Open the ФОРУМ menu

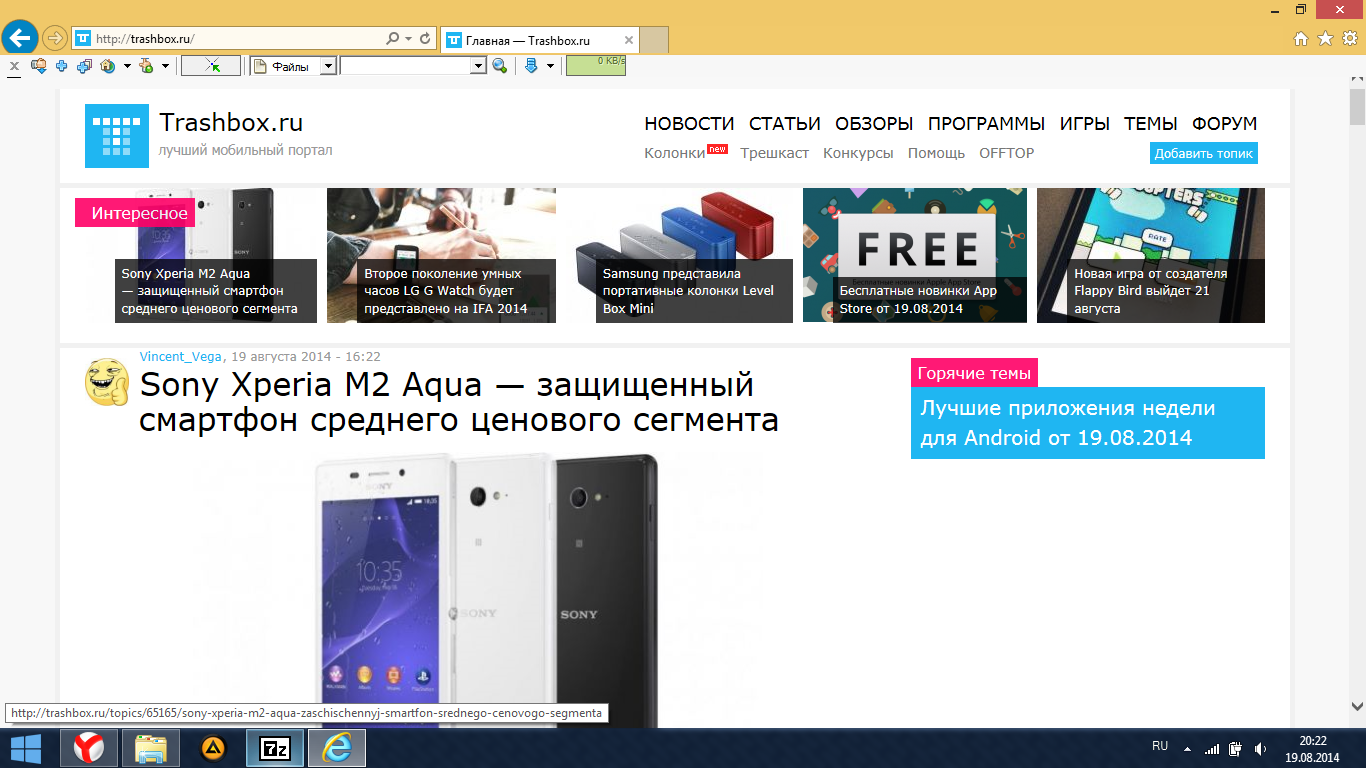pos(1224,124)
